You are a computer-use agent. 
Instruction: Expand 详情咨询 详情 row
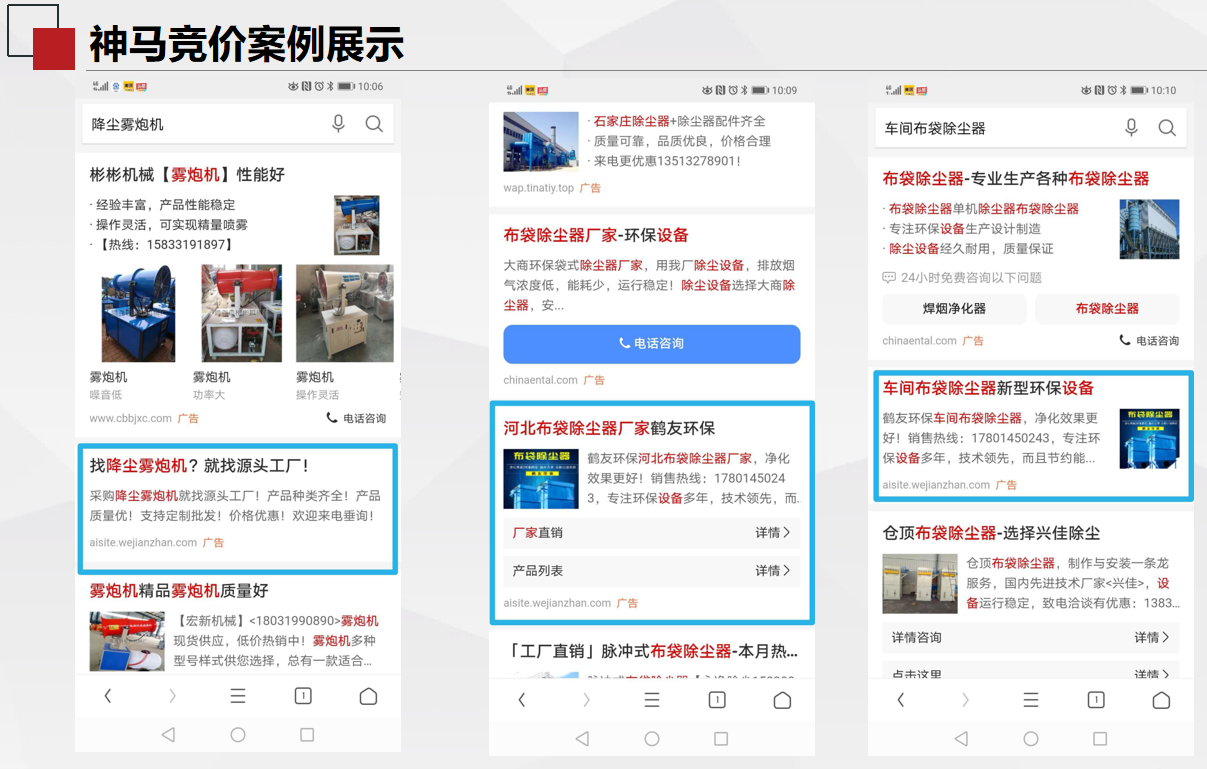pyautogui.click(x=1031, y=638)
